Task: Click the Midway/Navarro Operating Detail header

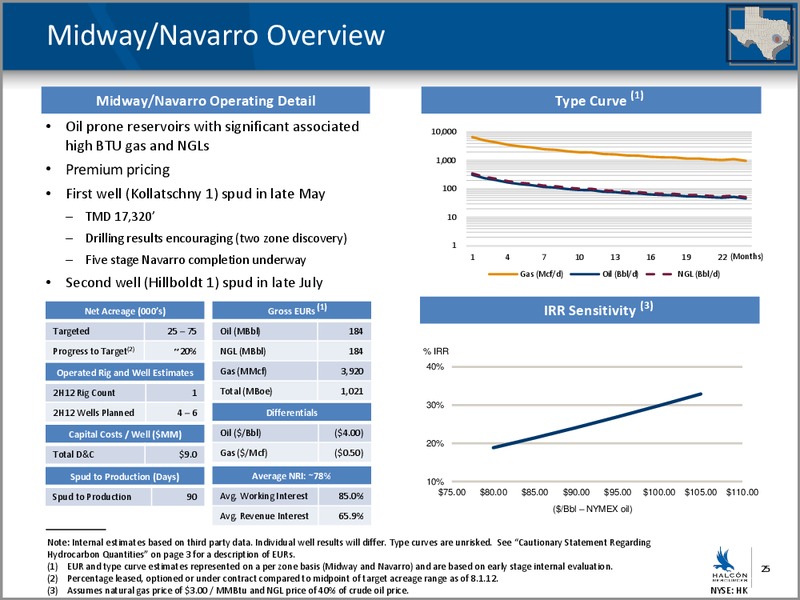Action: pos(206,101)
